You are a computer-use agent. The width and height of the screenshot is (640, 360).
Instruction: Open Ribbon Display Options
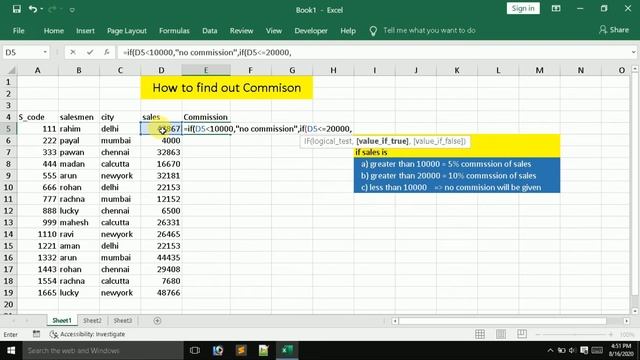point(556,9)
